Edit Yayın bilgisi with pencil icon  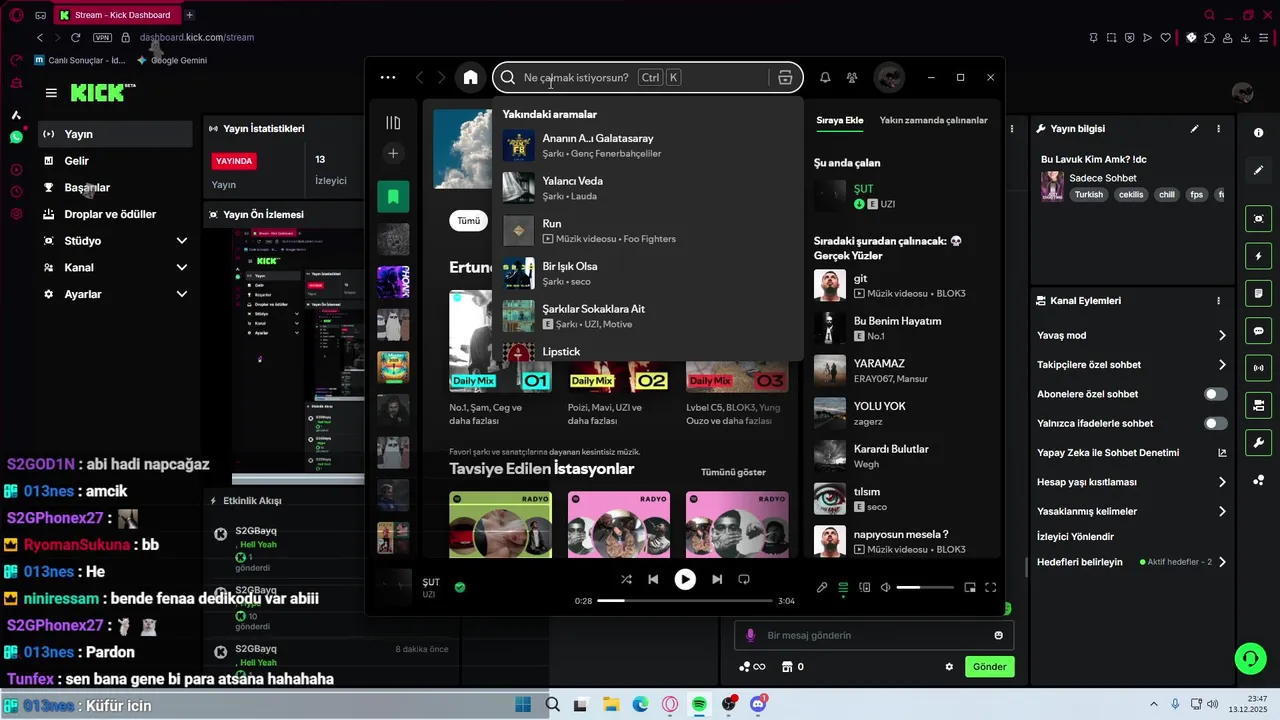point(1194,129)
